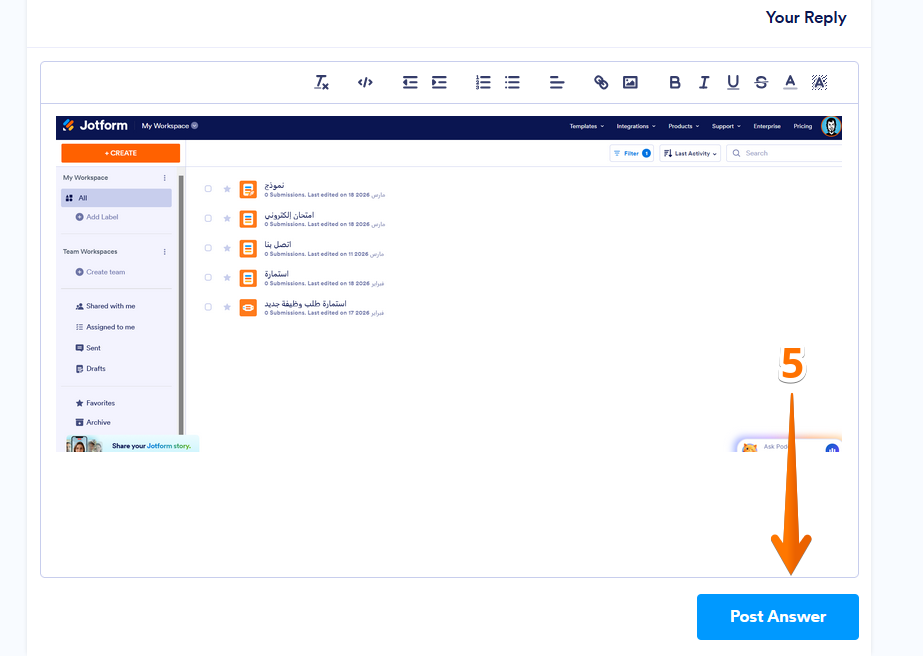The width and height of the screenshot is (923, 656).
Task: Insert a code block in reply
Action: pos(365,82)
